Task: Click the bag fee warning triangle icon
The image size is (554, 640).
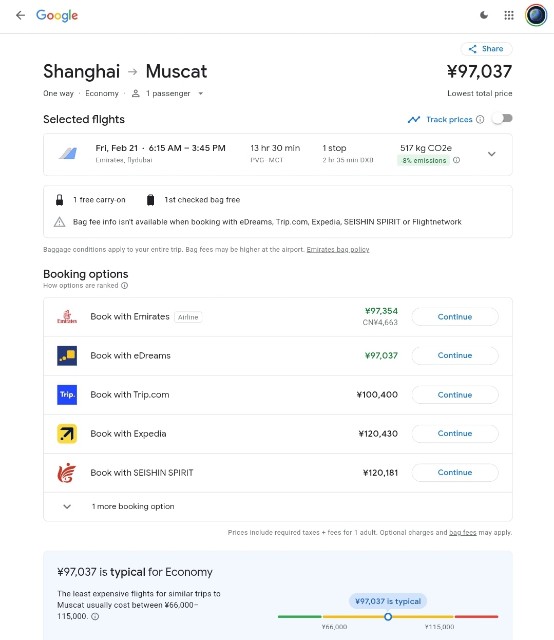Action: click(60, 222)
